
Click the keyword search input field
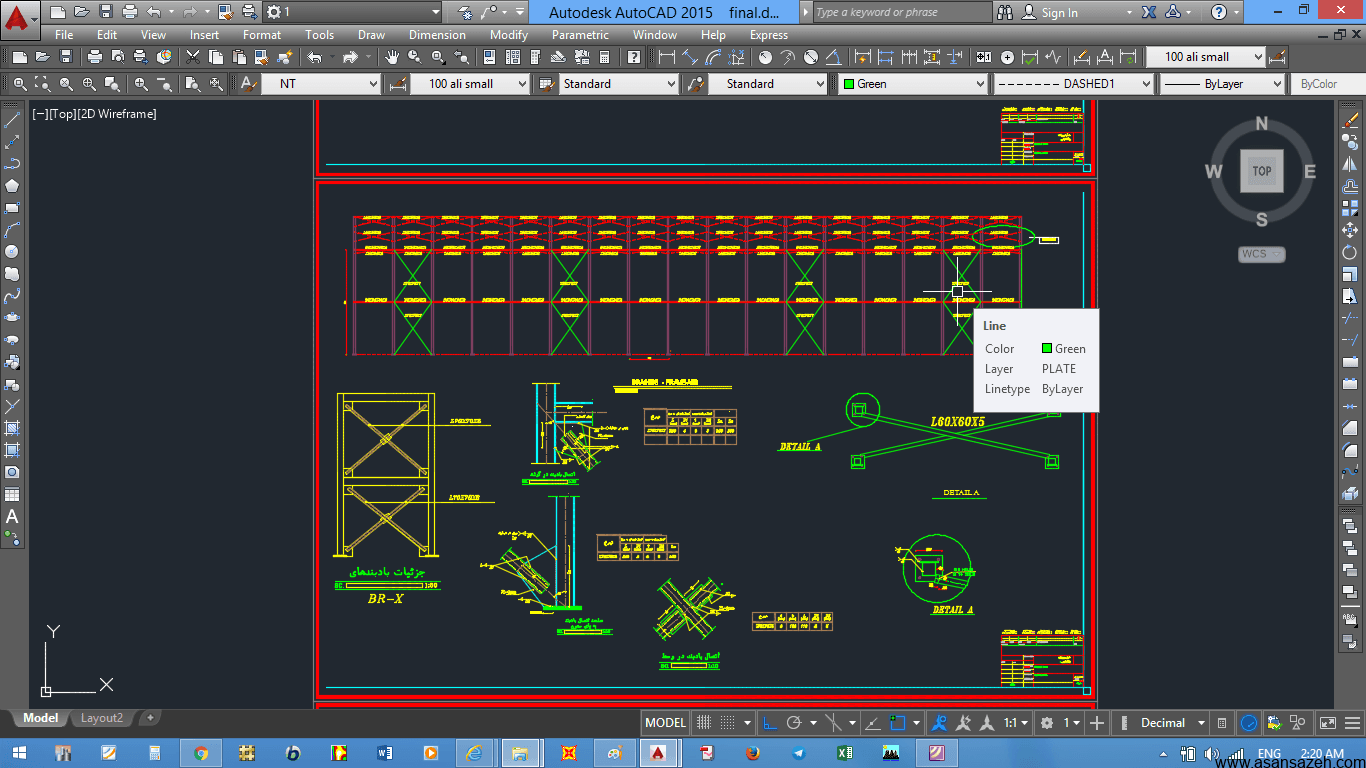point(902,12)
